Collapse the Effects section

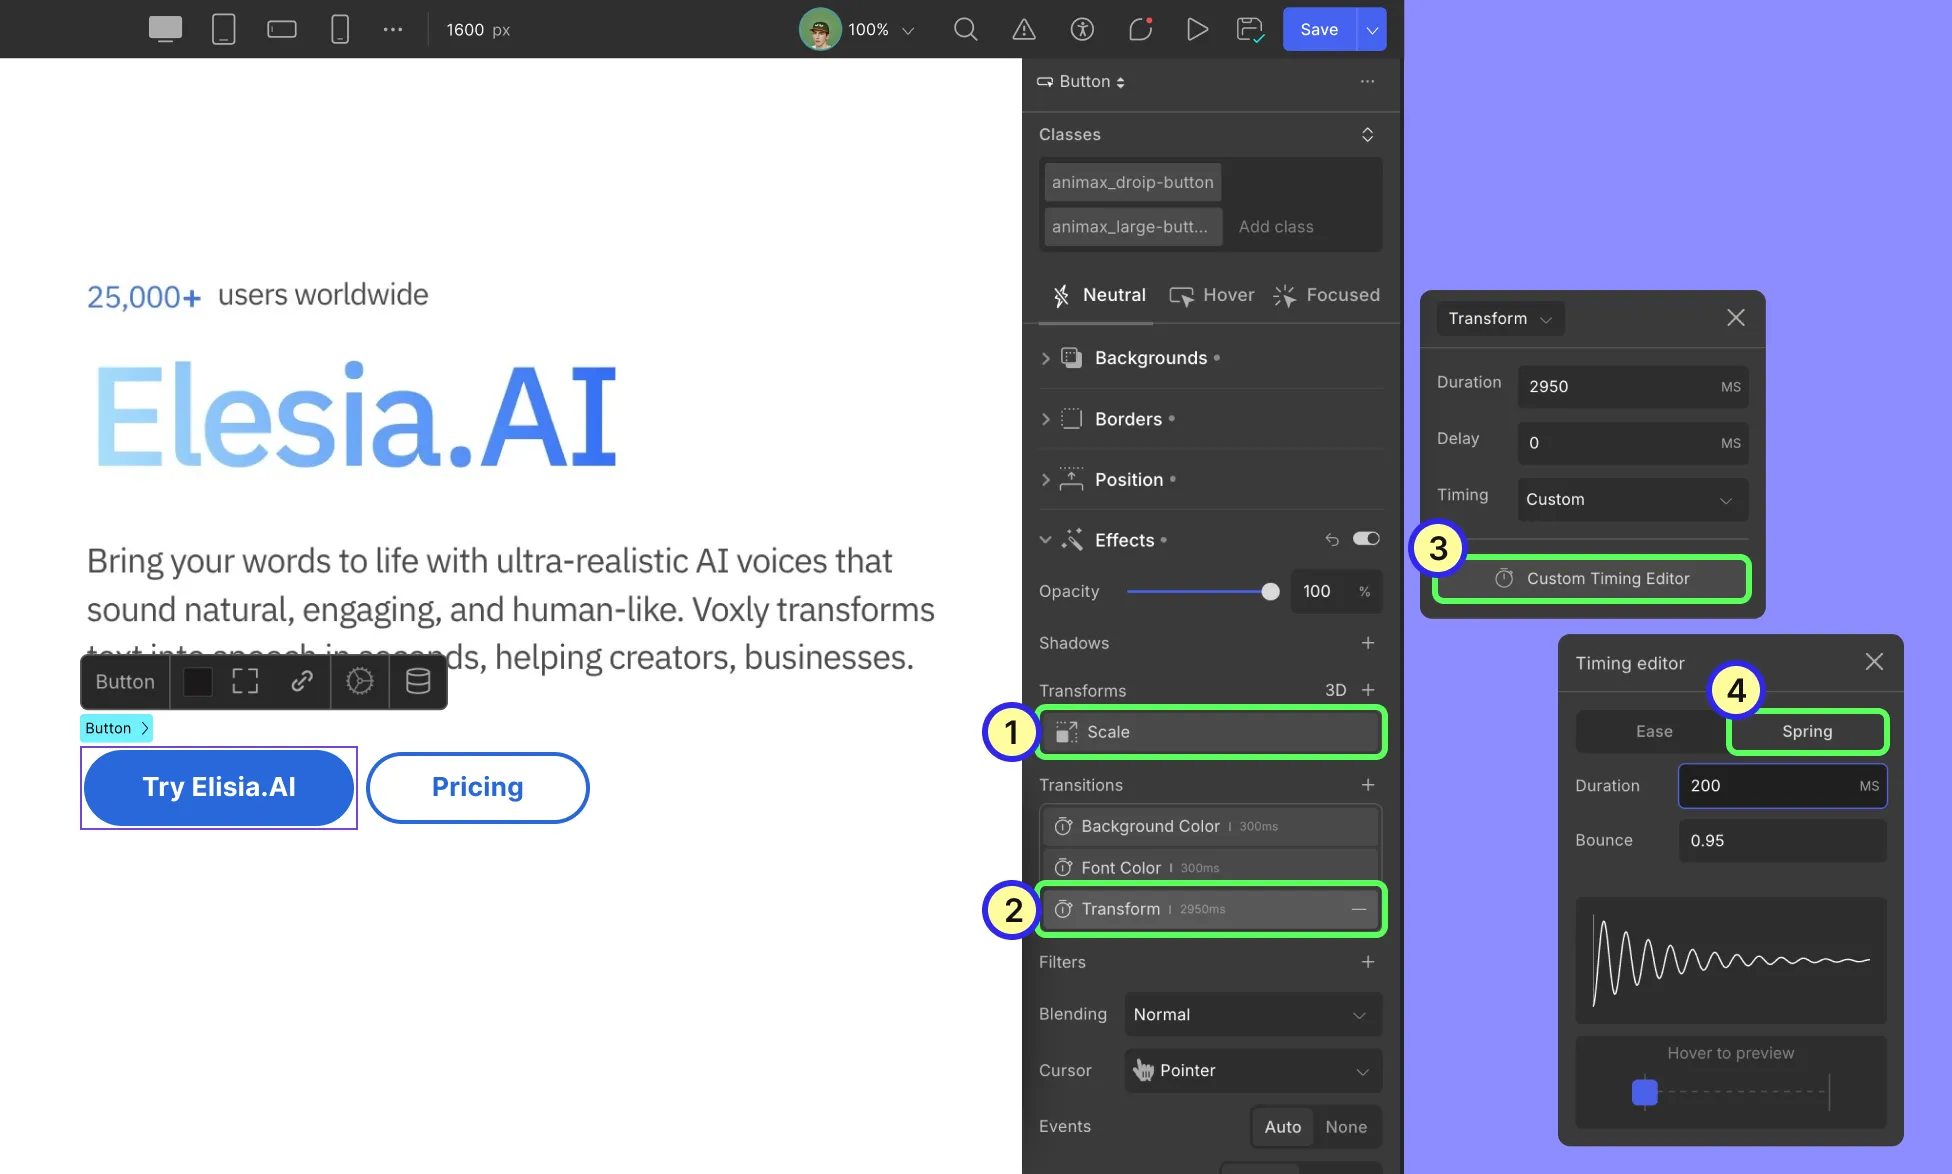[x=1045, y=540]
